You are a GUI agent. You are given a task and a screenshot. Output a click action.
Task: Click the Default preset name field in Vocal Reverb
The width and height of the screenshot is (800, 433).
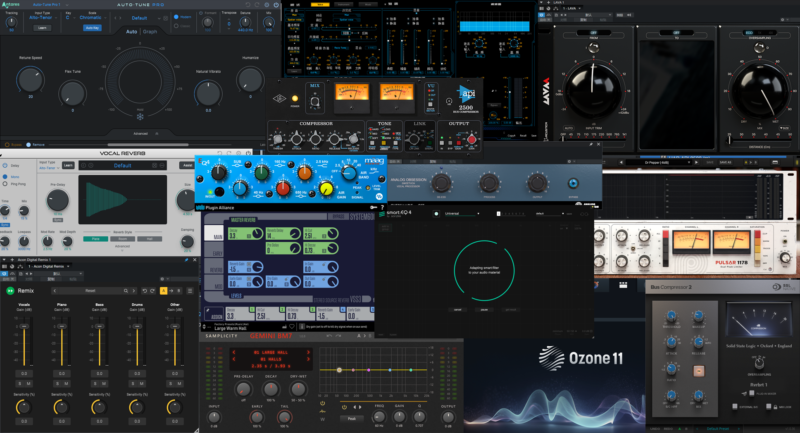[x=122, y=165]
